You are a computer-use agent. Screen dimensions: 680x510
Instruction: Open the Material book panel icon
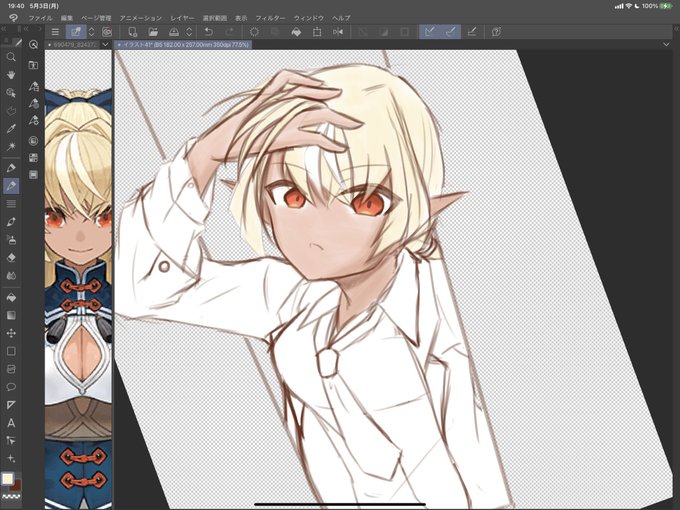click(x=33, y=65)
